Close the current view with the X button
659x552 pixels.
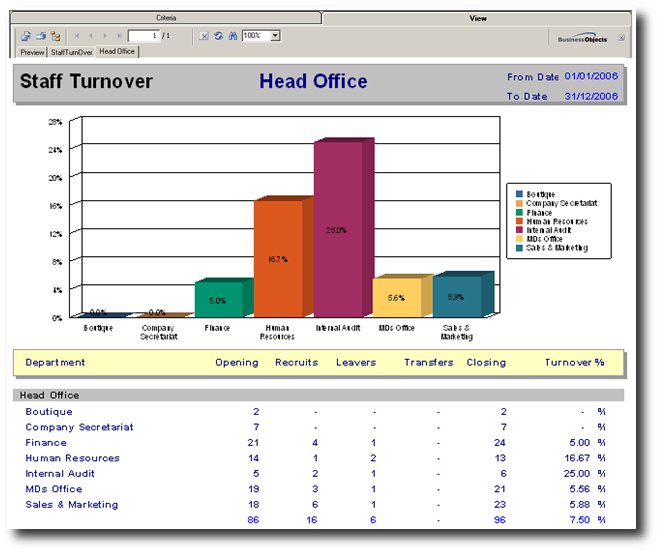pyautogui.click(x=621, y=37)
